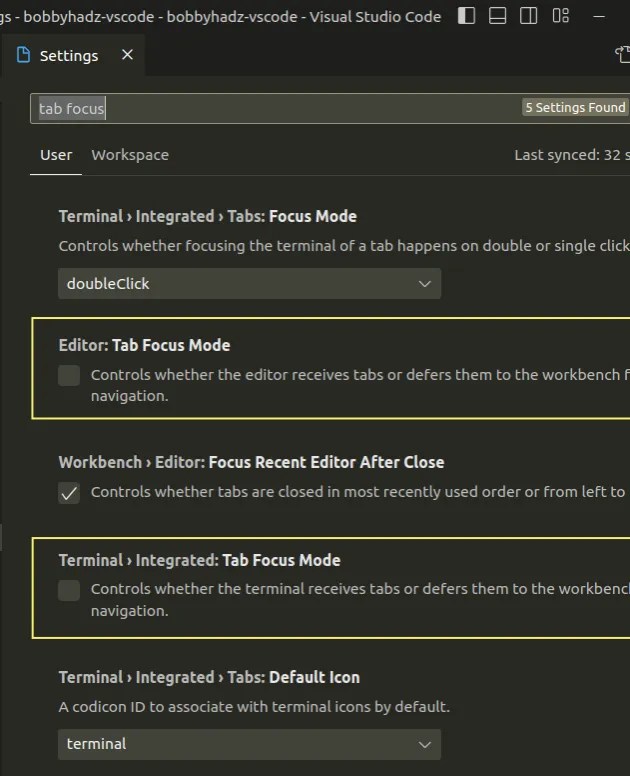Screen dimensions: 630x776
Task: Select the Settings editor tab
Action: pos(73,55)
